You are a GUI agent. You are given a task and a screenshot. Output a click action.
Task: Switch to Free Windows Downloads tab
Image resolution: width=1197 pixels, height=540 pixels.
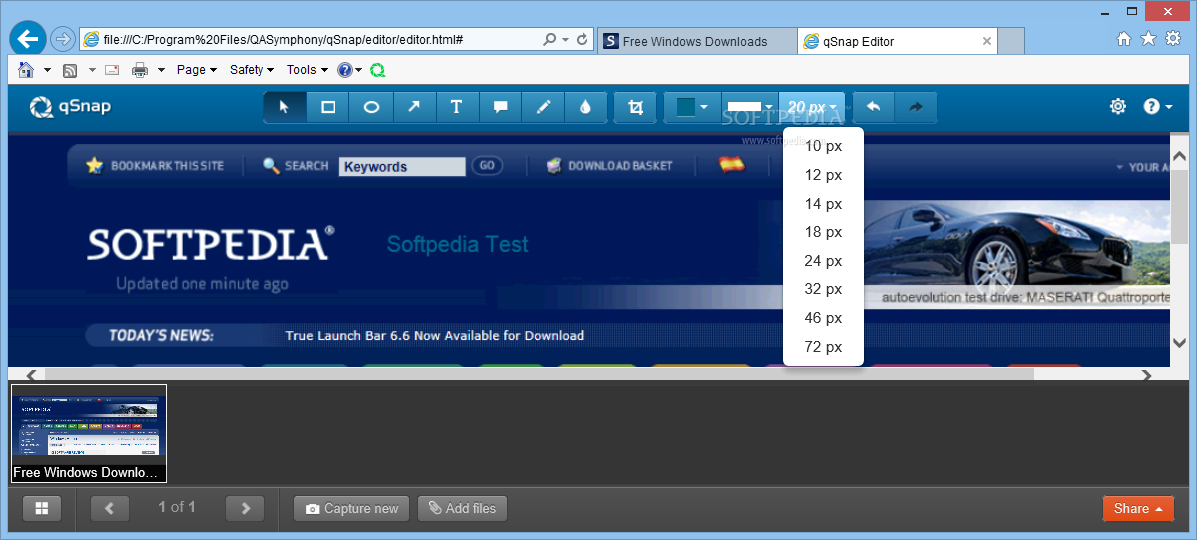(x=696, y=41)
